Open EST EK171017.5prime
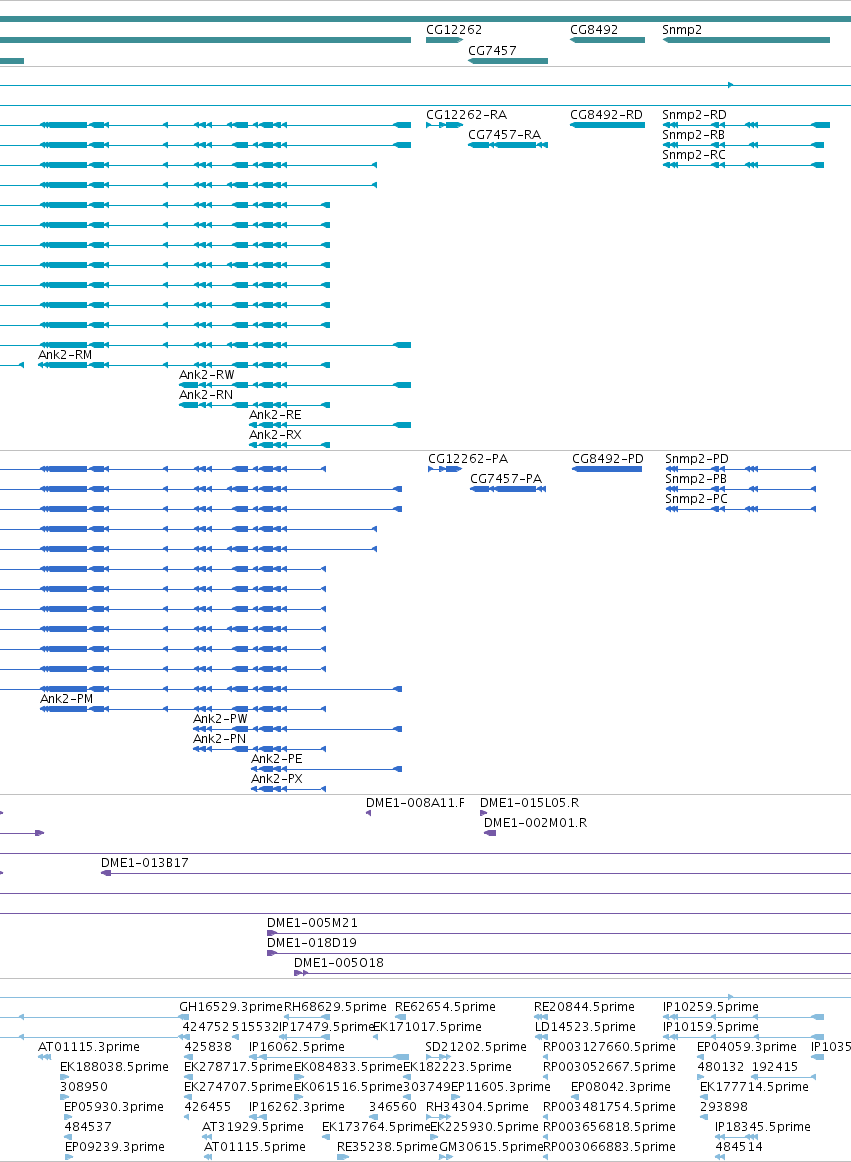Image resolution: width=851 pixels, height=1162 pixels. click(x=428, y=1026)
